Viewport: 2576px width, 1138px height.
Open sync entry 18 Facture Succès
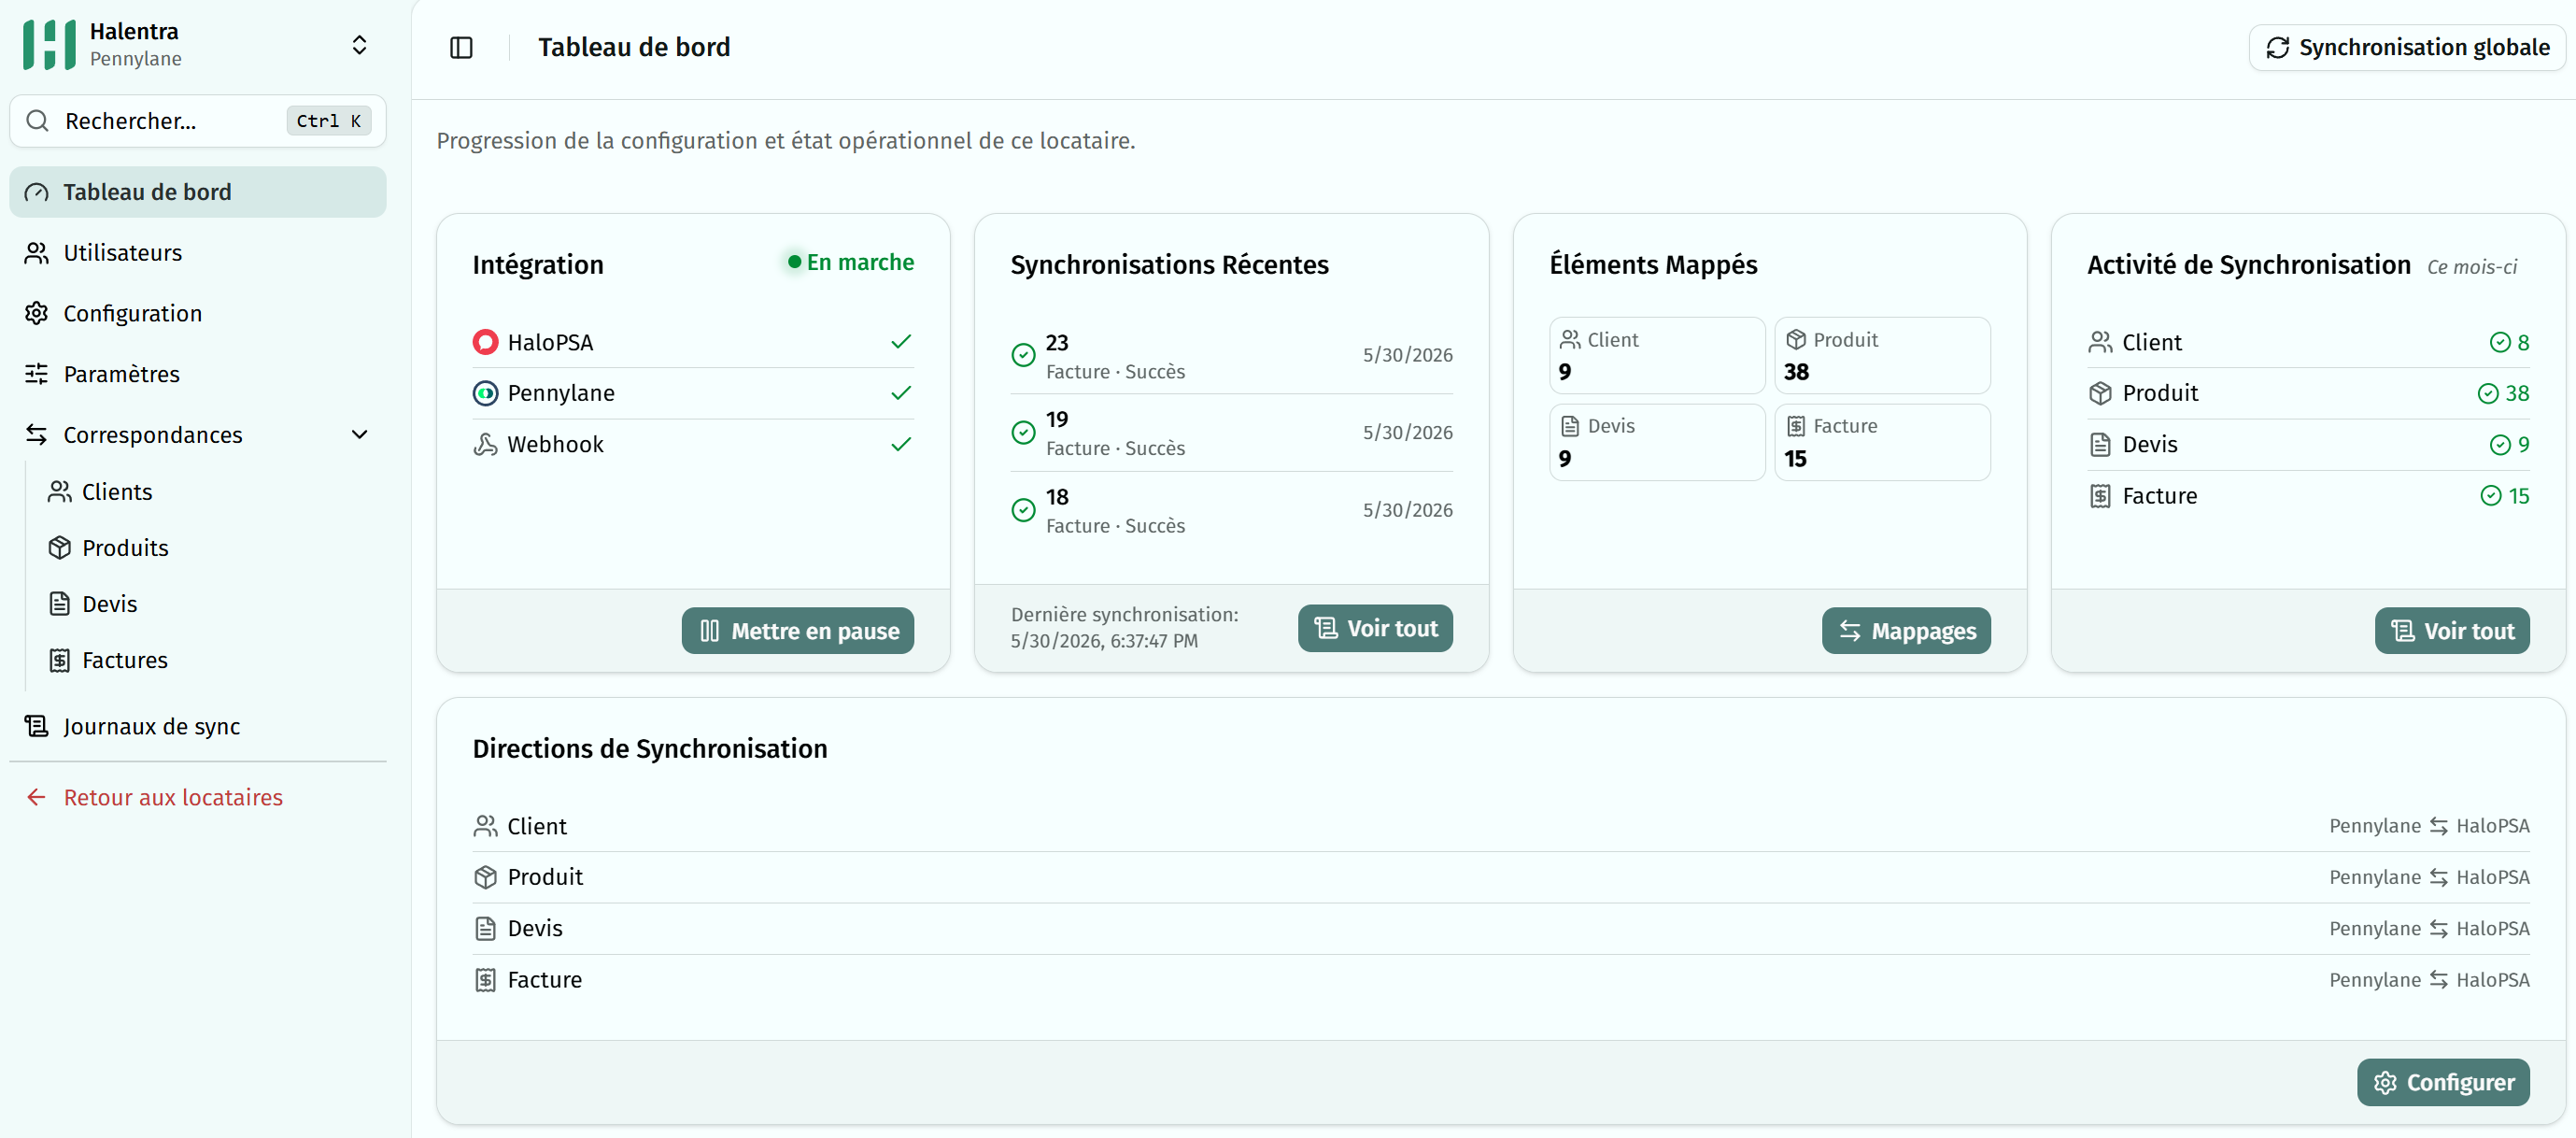coord(1231,510)
